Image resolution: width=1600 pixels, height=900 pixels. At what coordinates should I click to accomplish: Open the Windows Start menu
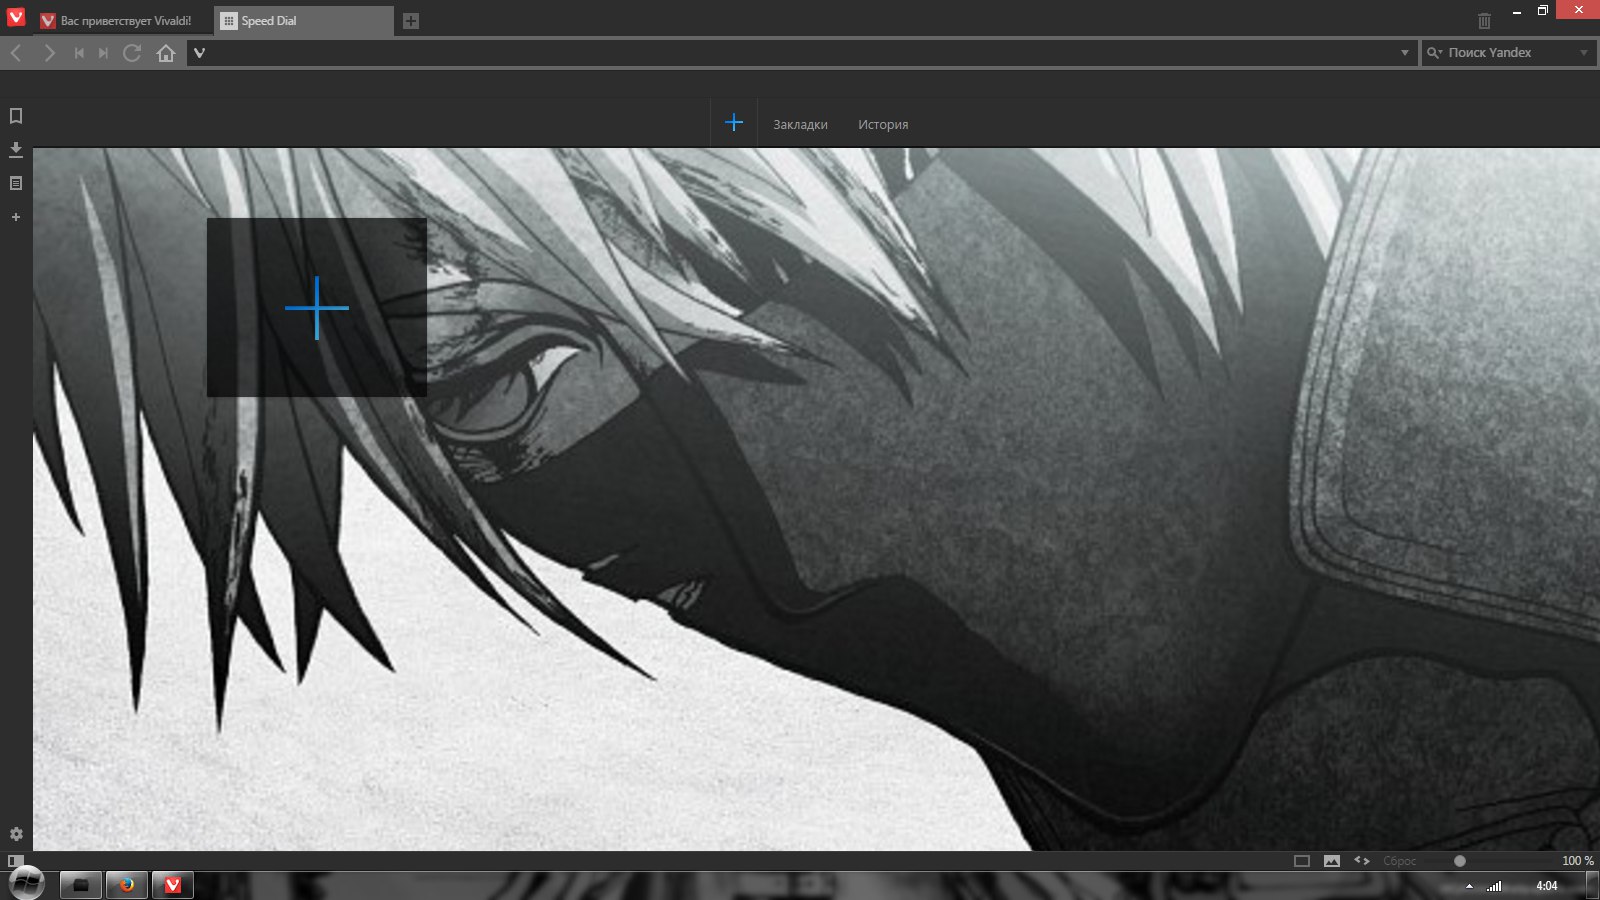[27, 883]
